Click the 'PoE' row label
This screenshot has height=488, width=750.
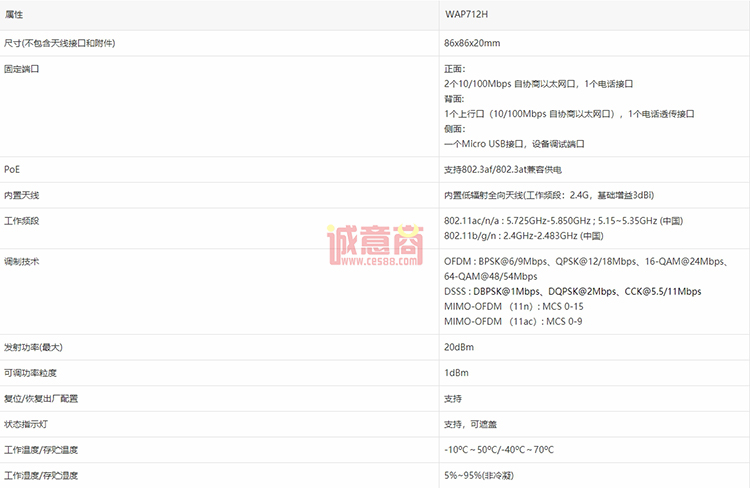click(x=12, y=169)
